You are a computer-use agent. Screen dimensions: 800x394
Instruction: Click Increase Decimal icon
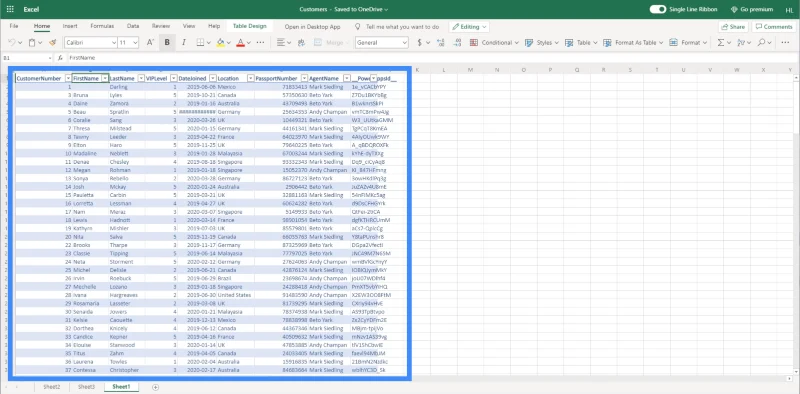440,43
